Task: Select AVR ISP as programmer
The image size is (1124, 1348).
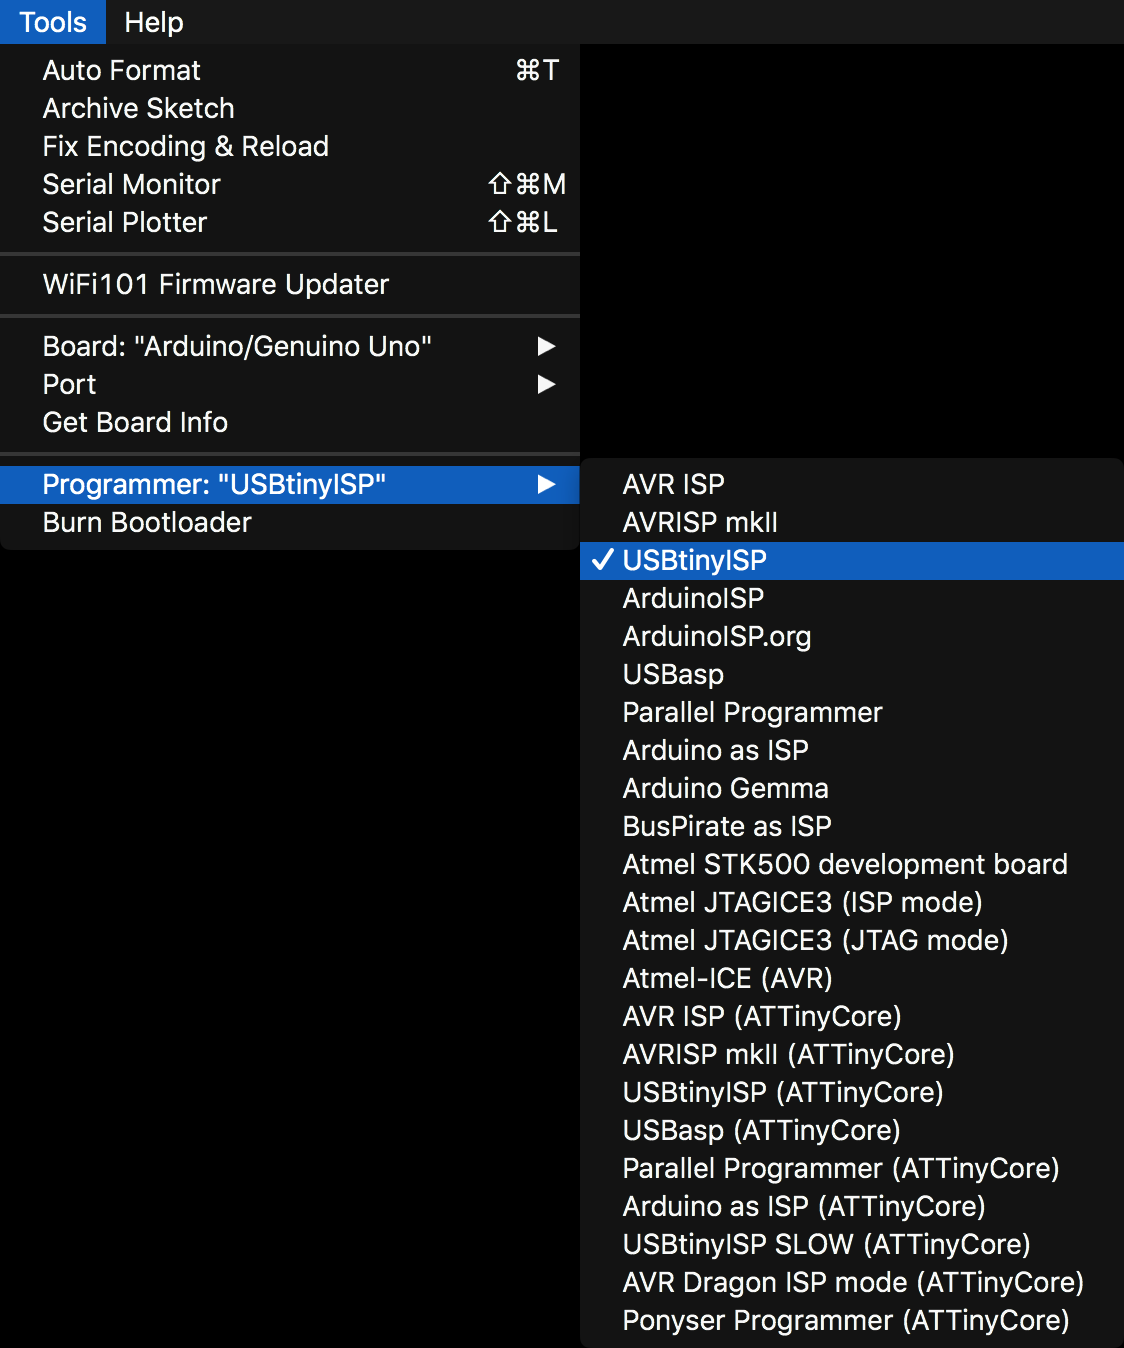Action: coord(673,484)
